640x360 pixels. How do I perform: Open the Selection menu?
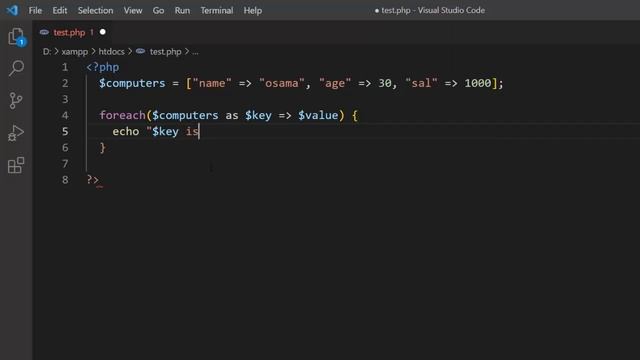point(96,11)
